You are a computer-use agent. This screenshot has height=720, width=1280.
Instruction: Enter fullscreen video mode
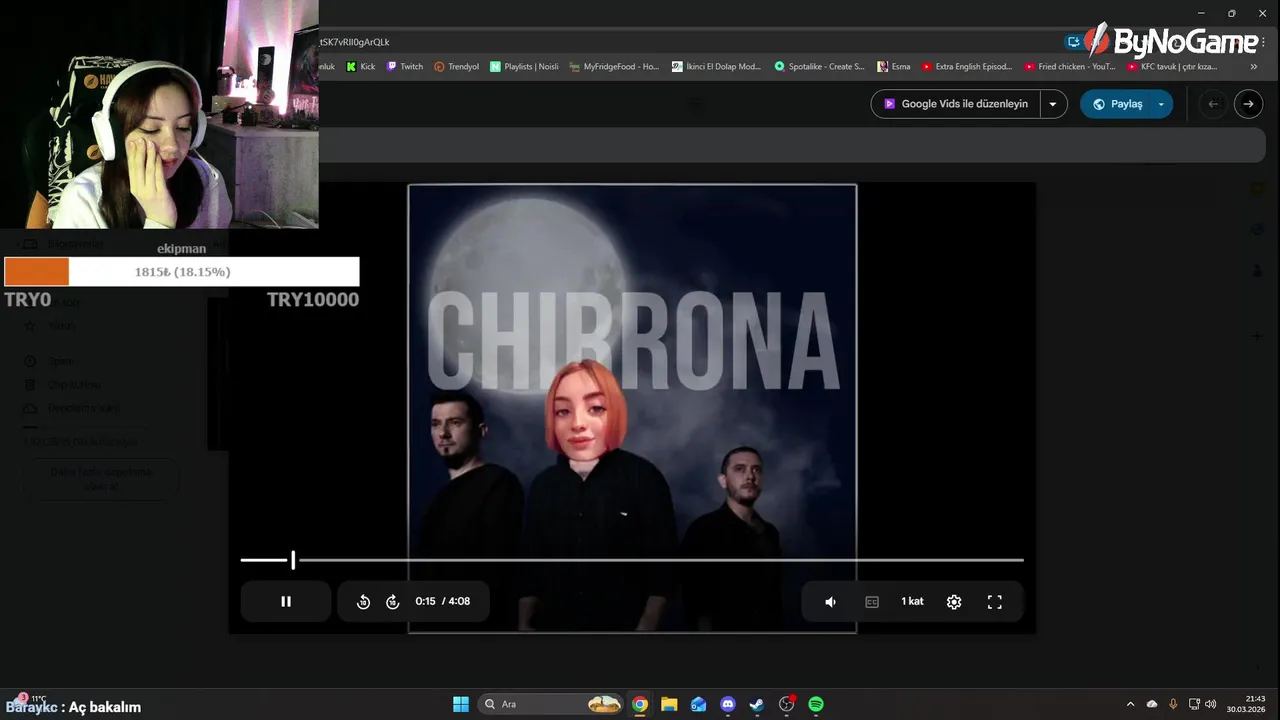[995, 602]
